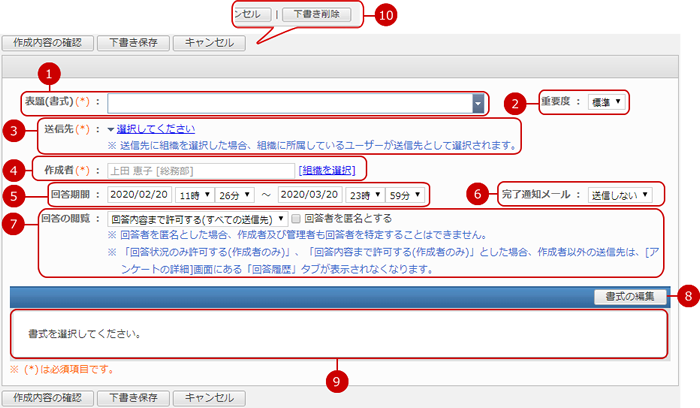
Task: Click the top キャンセル button
Action: [209, 43]
